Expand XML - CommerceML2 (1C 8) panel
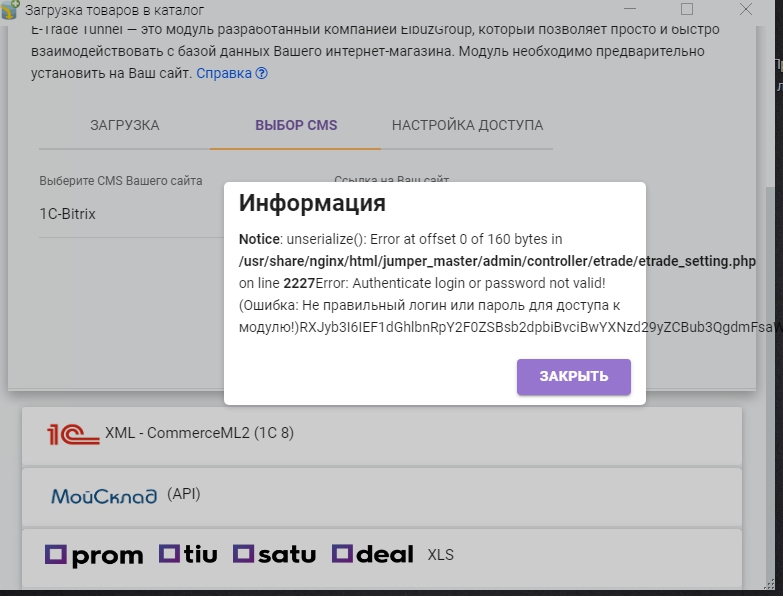The width and height of the screenshot is (783, 596). [x=382, y=436]
